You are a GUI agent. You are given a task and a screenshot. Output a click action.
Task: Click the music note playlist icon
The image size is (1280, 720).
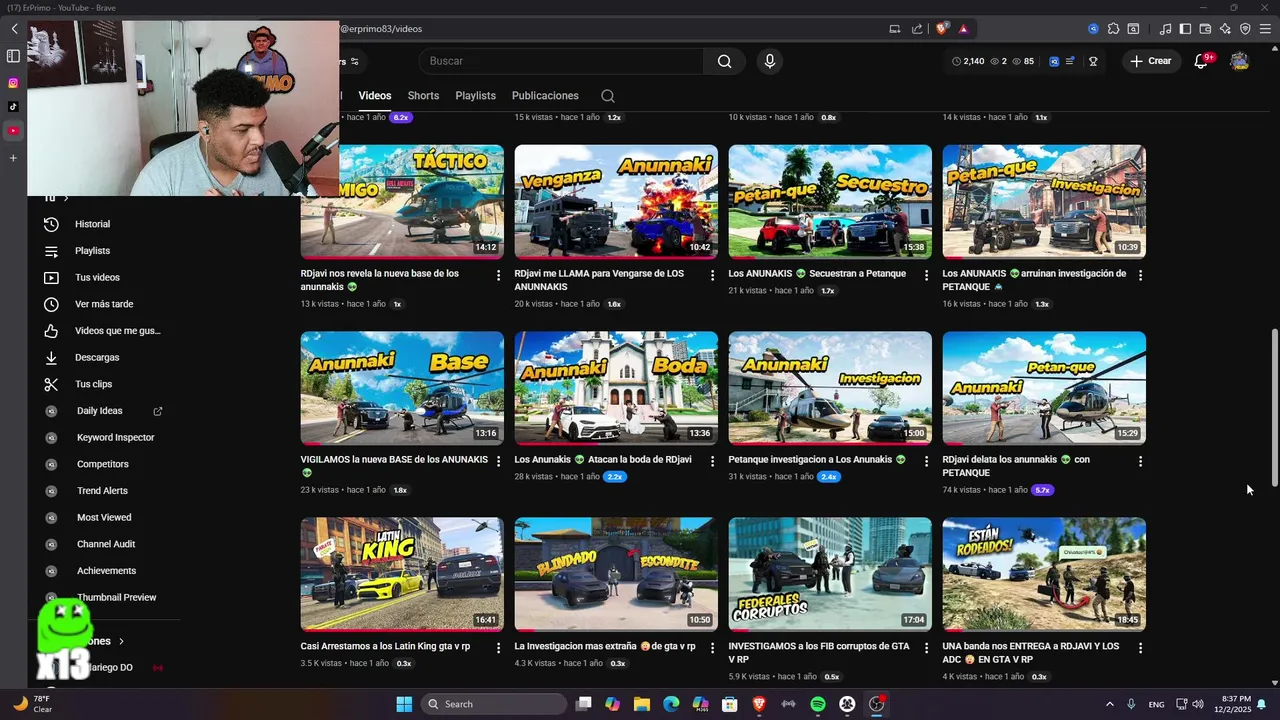tap(1165, 29)
